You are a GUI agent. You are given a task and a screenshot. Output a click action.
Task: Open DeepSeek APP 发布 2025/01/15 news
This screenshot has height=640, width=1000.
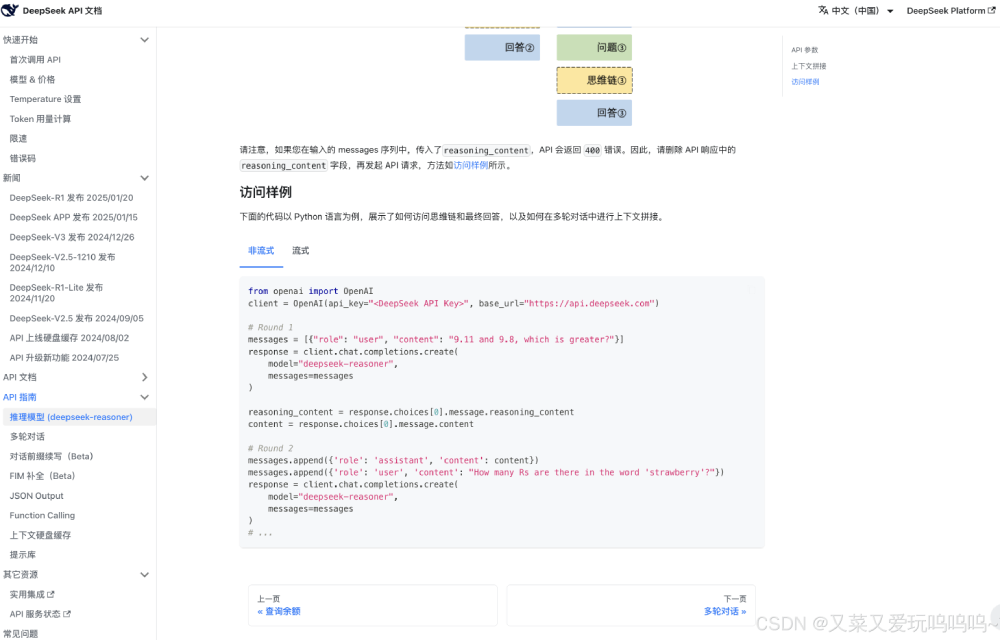(x=73, y=217)
